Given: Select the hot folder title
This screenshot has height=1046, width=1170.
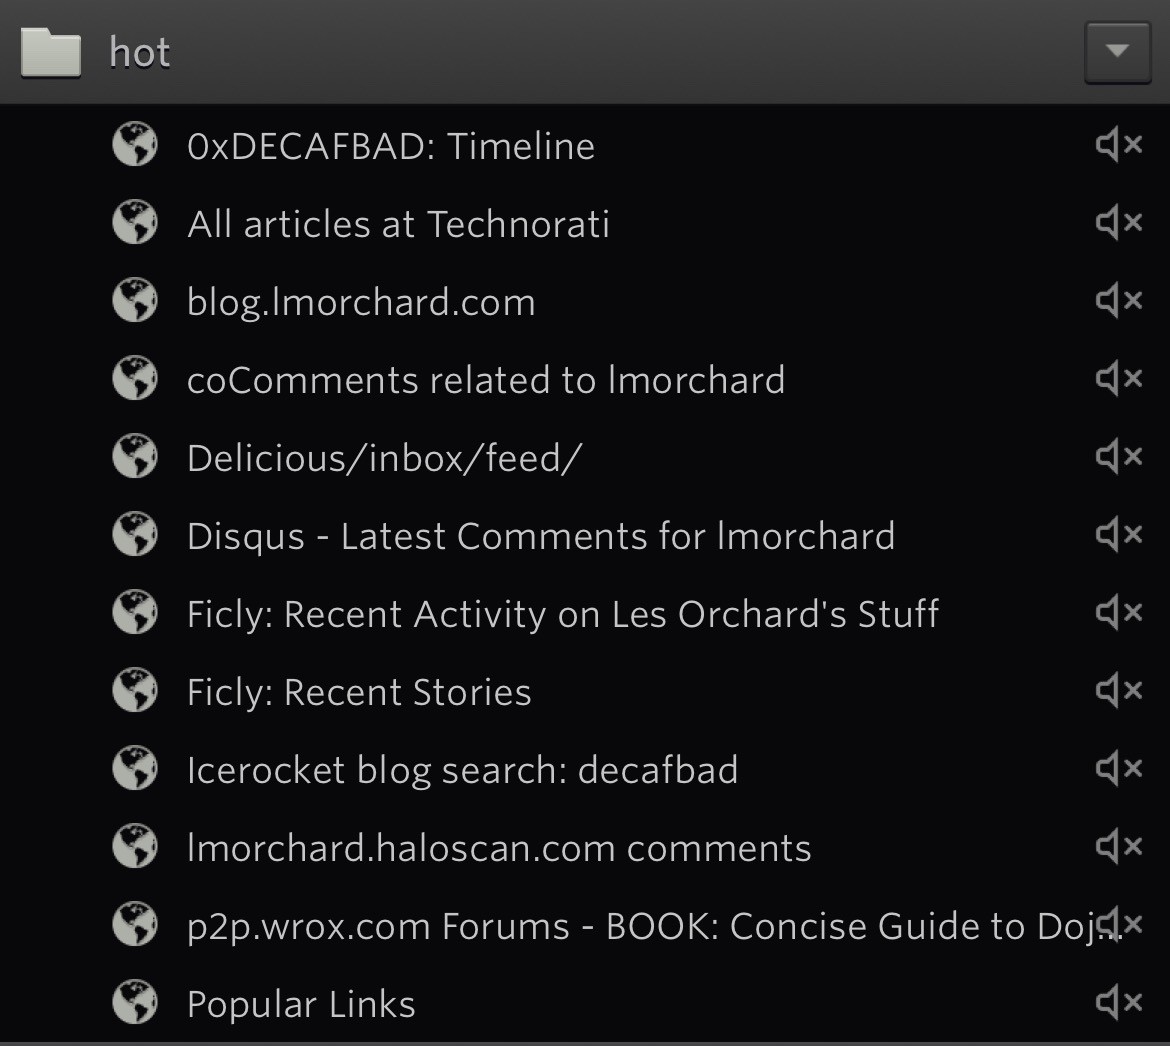Looking at the screenshot, I should 140,52.
